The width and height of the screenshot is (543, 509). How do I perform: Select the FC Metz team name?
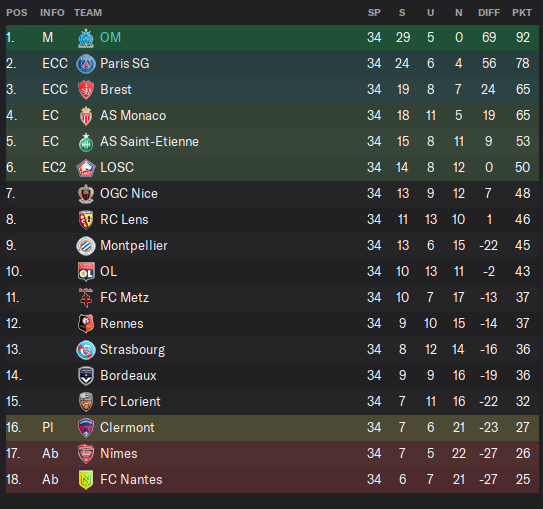[x=124, y=297]
